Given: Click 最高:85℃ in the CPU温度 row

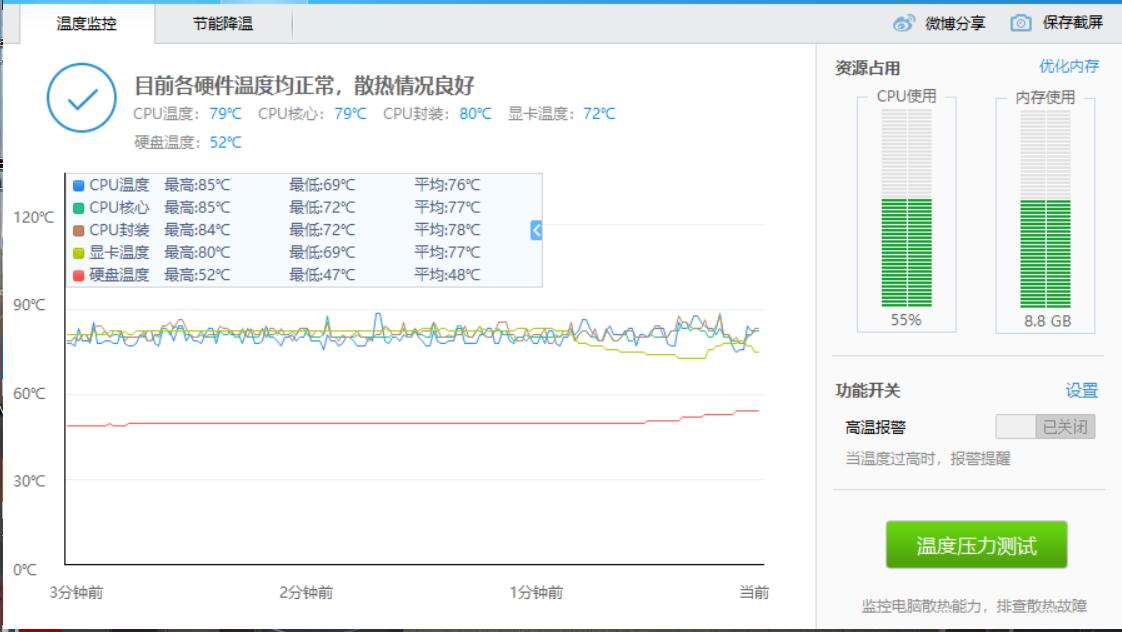Looking at the screenshot, I should click(x=197, y=185).
